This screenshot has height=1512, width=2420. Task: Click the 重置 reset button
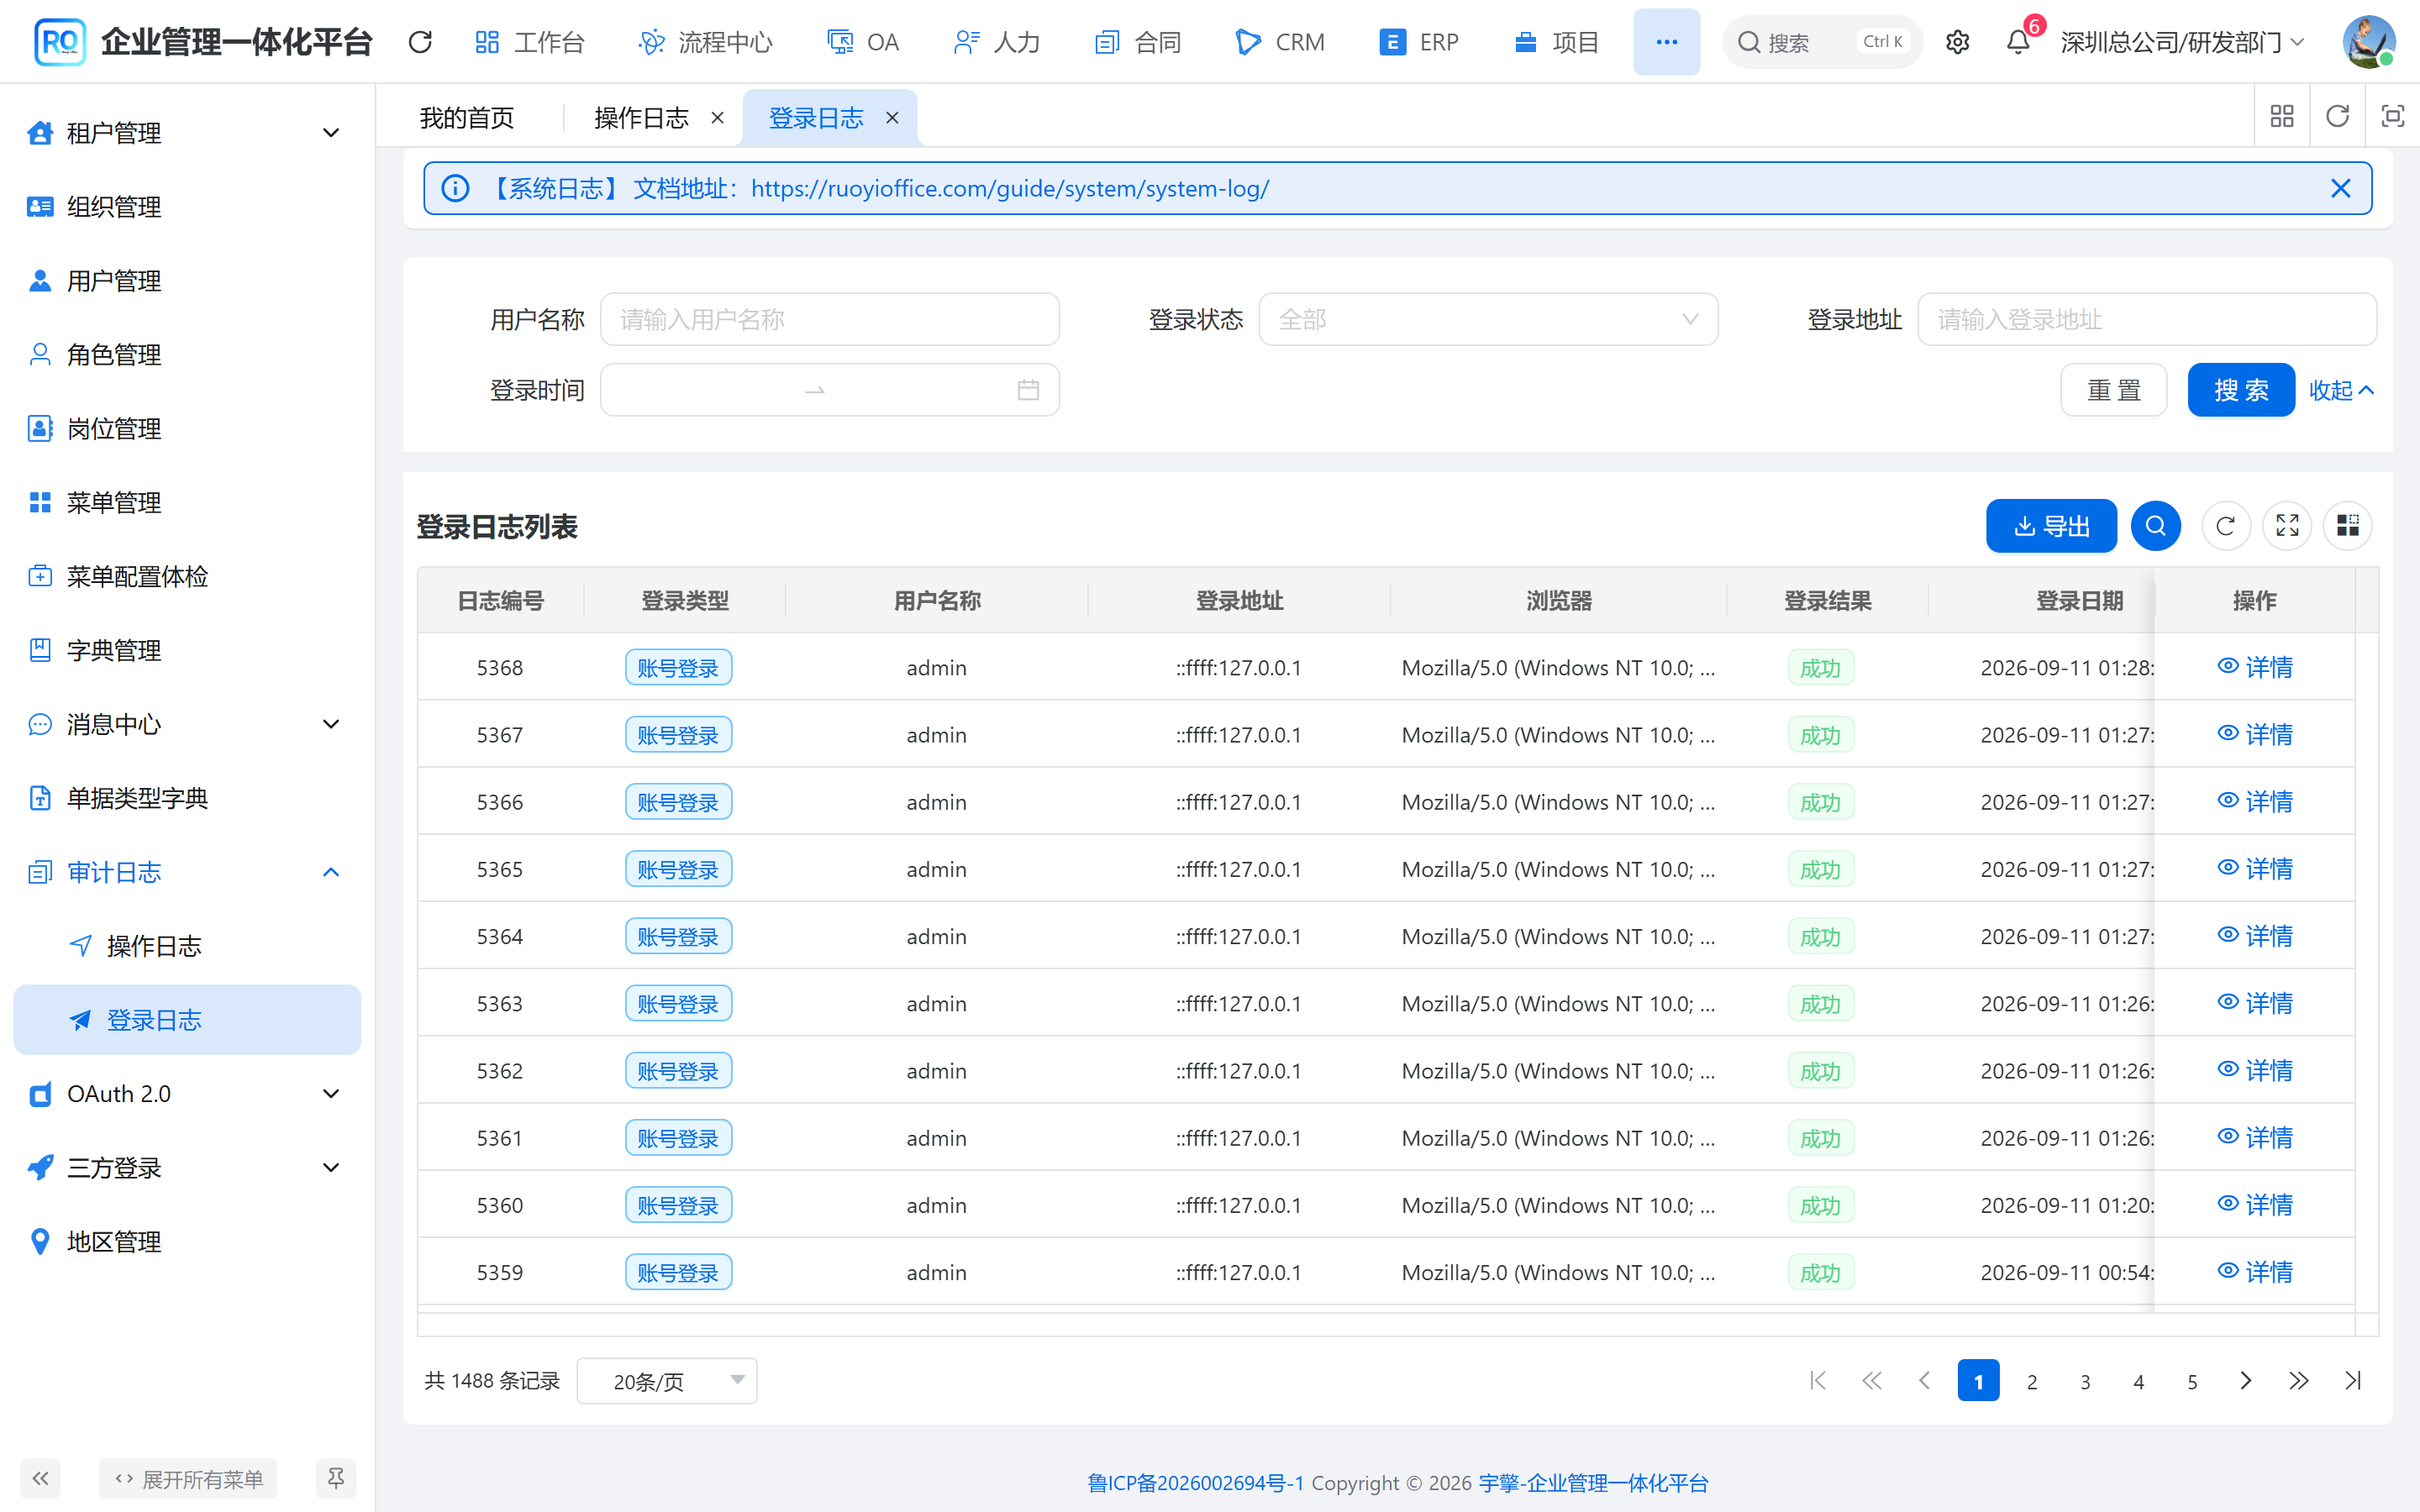[x=2113, y=390]
